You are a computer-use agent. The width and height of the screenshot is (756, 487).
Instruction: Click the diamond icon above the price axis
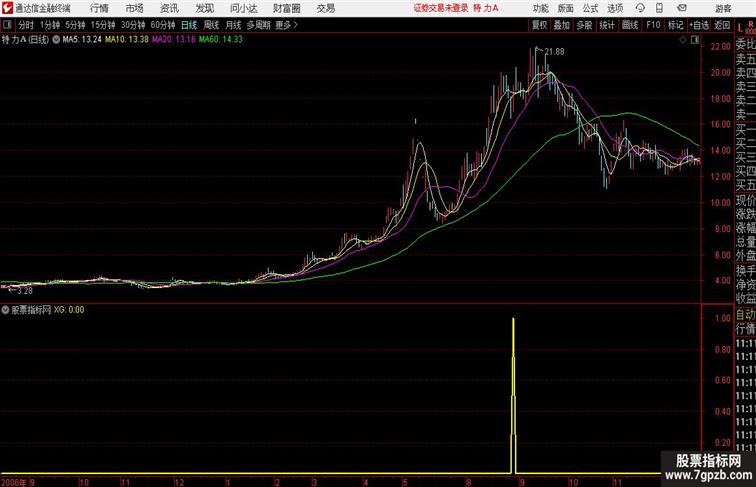click(683, 40)
